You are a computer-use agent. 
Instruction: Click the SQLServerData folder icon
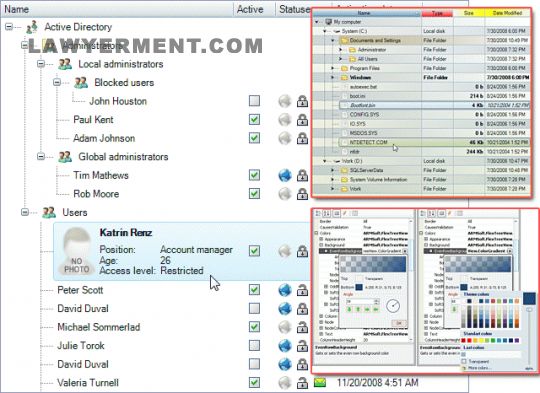tap(344, 170)
